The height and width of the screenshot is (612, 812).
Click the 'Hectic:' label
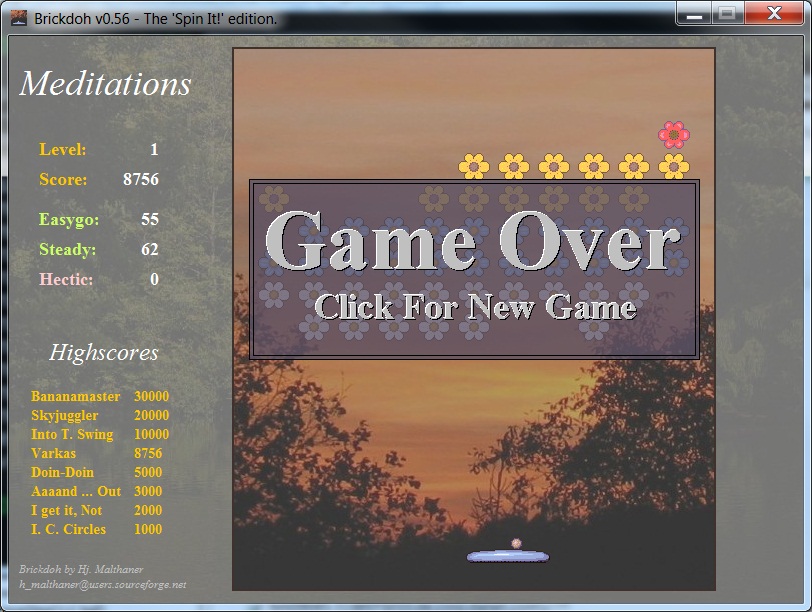[x=66, y=279]
